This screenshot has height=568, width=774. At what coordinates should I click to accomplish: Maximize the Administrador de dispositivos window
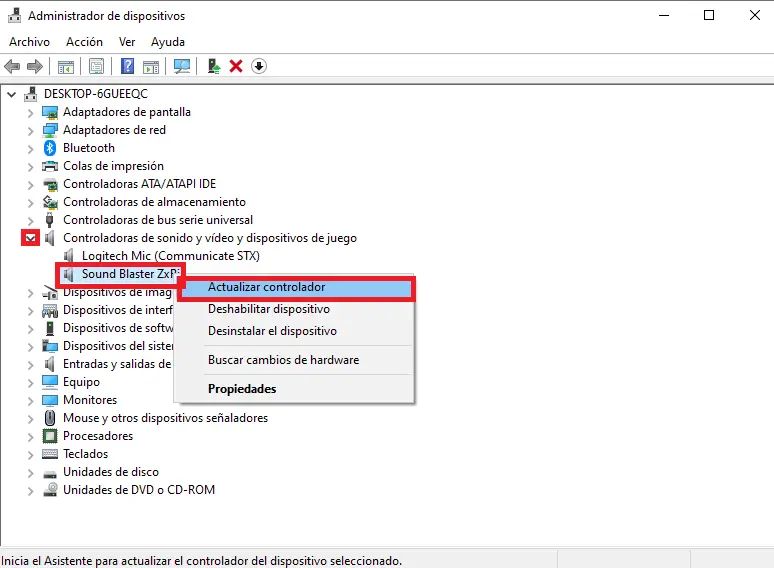(x=709, y=15)
